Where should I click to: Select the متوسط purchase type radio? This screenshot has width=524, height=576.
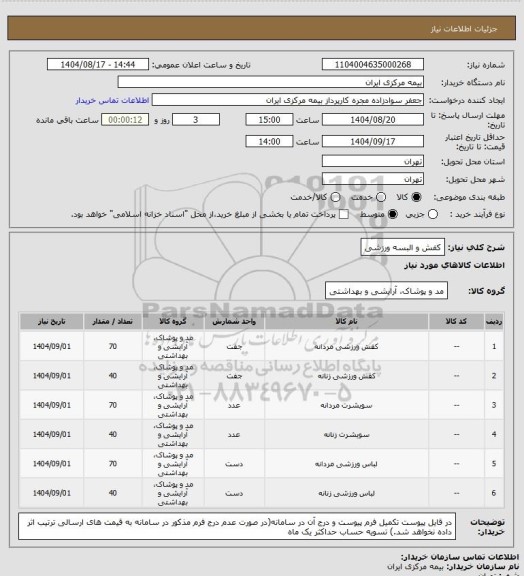(x=393, y=214)
